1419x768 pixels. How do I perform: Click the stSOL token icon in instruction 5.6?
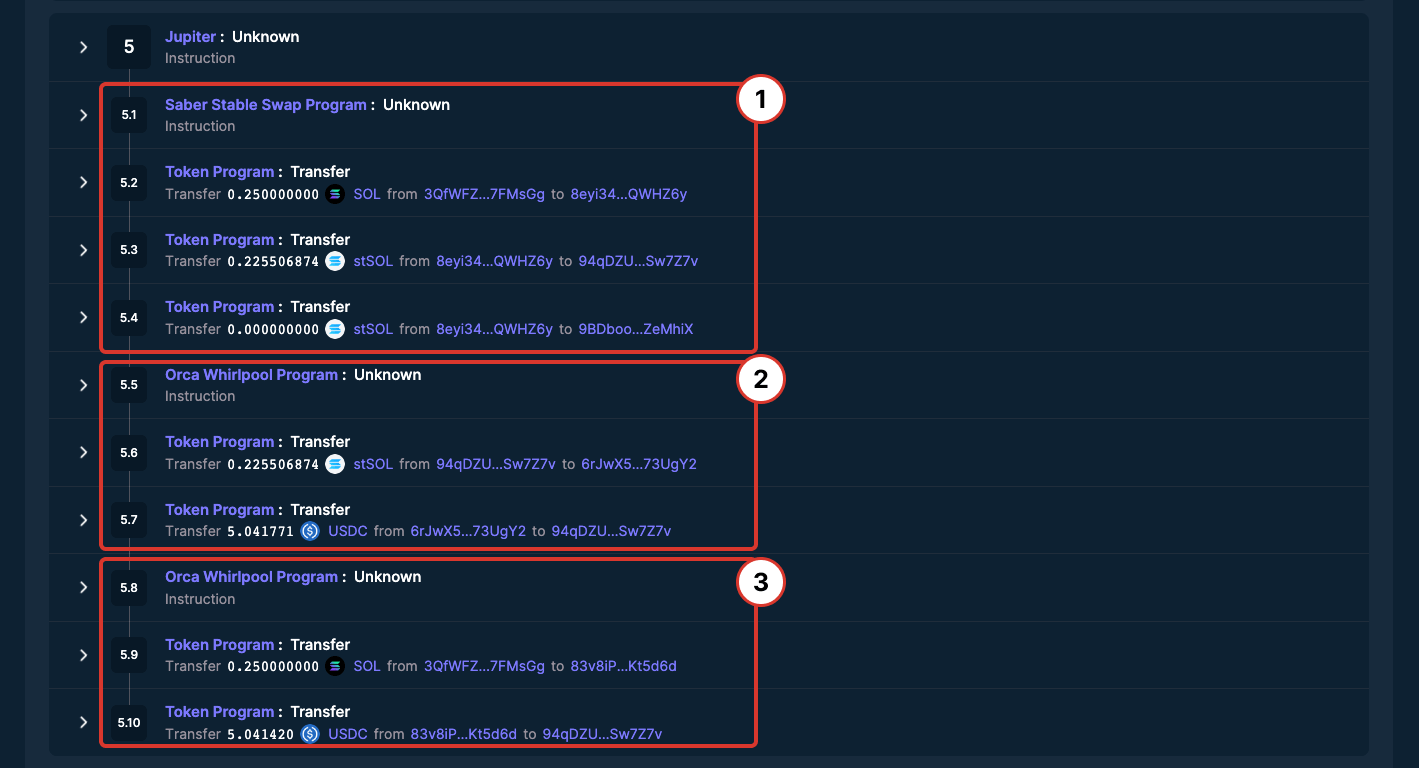(335, 464)
